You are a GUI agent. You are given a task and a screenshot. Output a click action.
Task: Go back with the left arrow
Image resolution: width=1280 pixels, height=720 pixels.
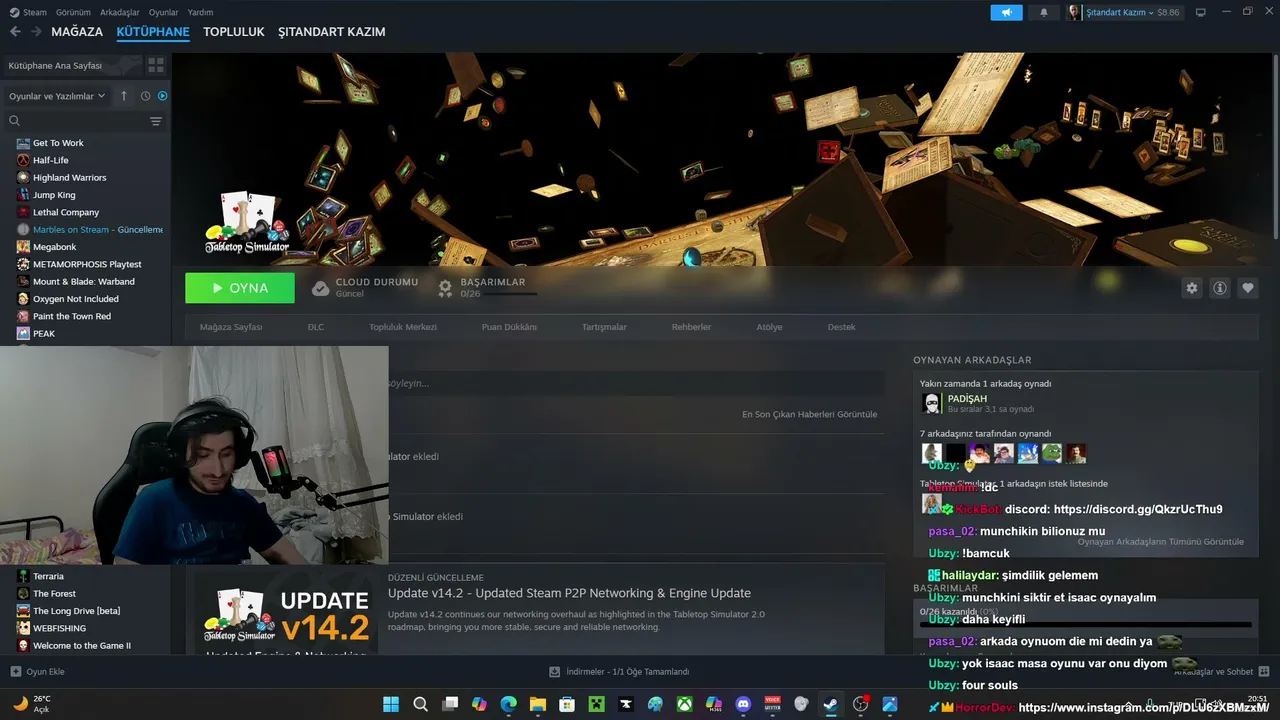[x=15, y=32]
